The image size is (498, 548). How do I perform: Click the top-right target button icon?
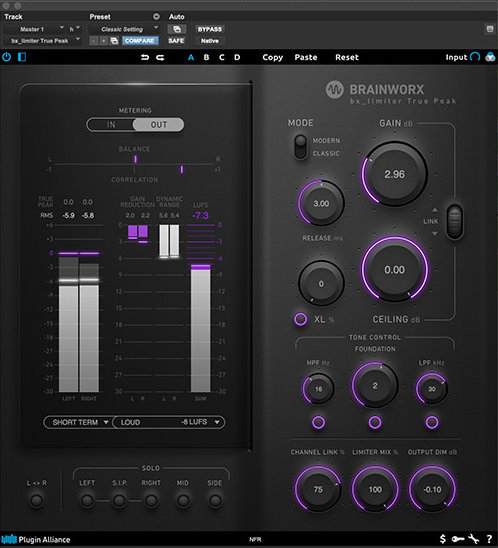click(x=490, y=29)
